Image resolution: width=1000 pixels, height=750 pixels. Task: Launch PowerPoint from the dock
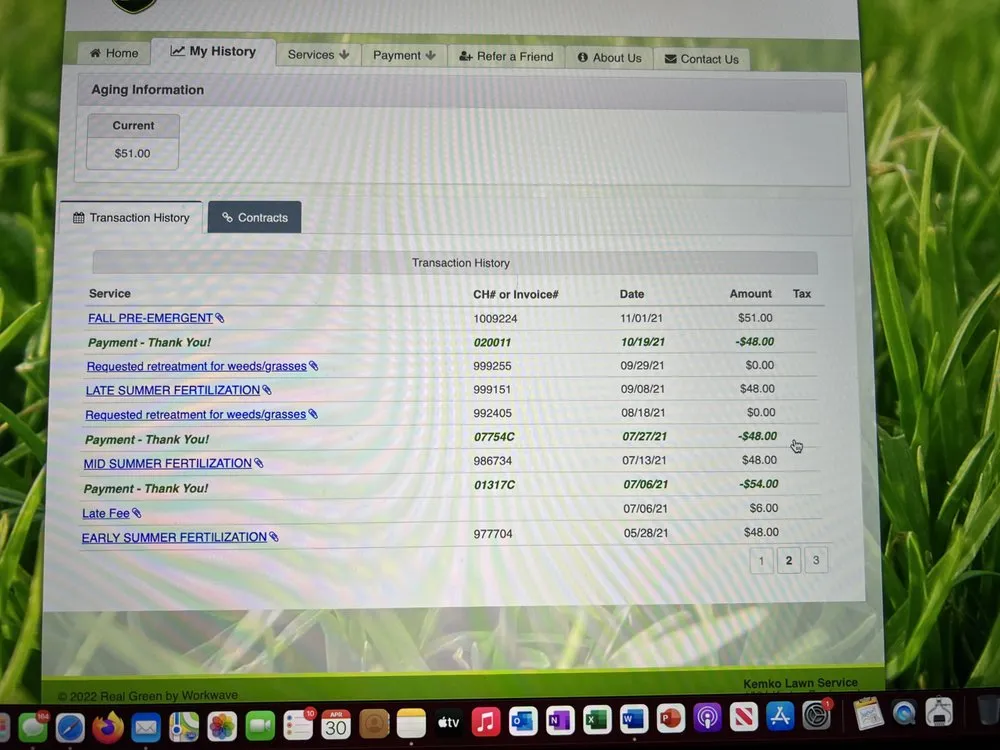[670, 719]
